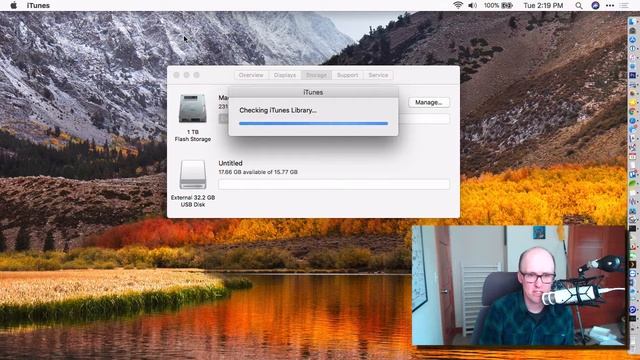The height and width of the screenshot is (360, 640).
Task: Open the Service tab
Action: [378, 75]
